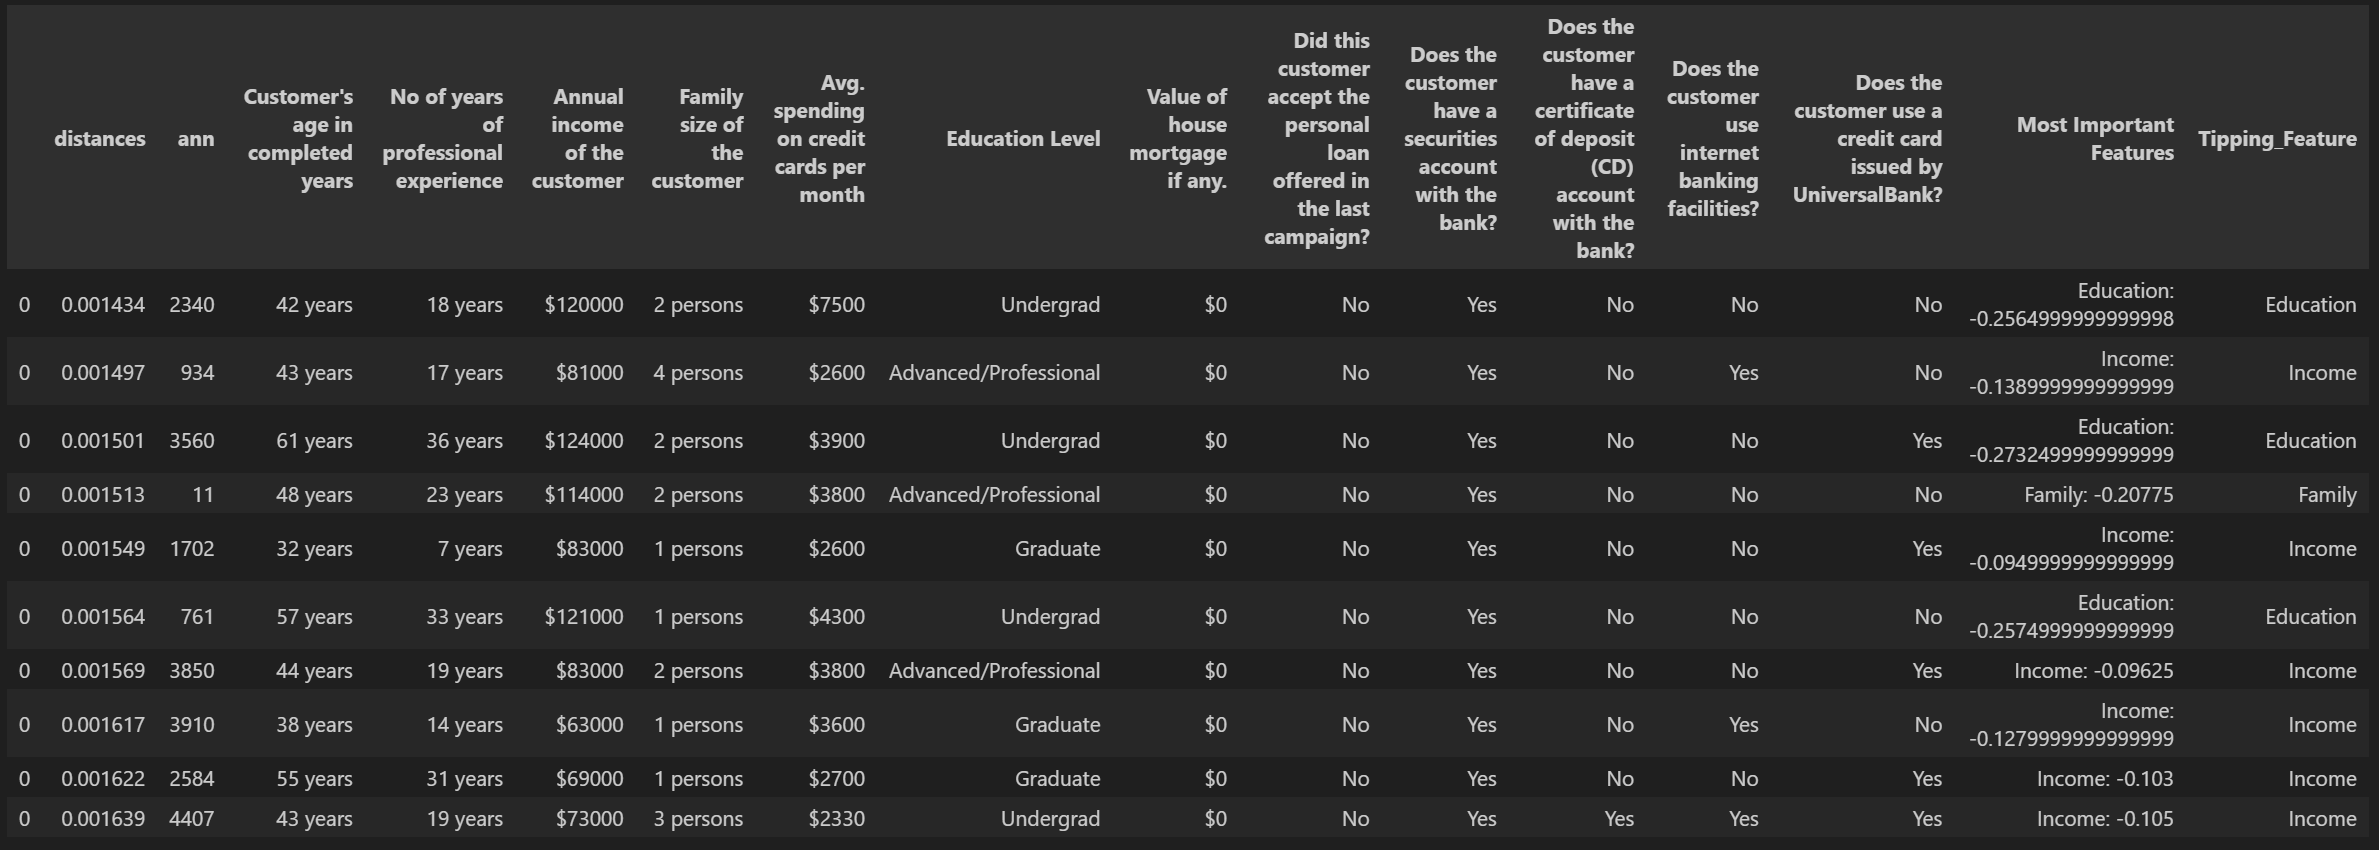
Task: Click the $7500 credit card spending cell
Action: click(836, 305)
